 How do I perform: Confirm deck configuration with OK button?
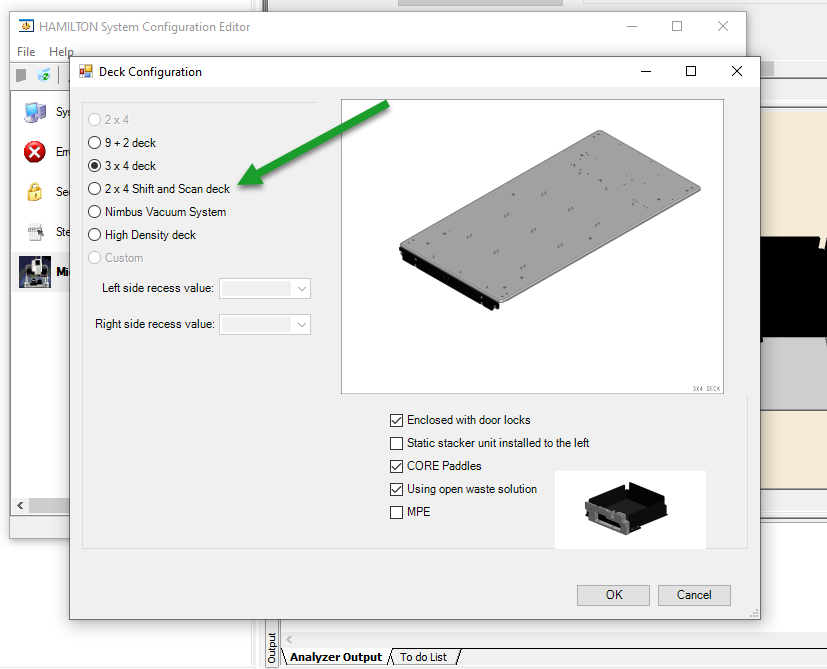click(x=613, y=595)
